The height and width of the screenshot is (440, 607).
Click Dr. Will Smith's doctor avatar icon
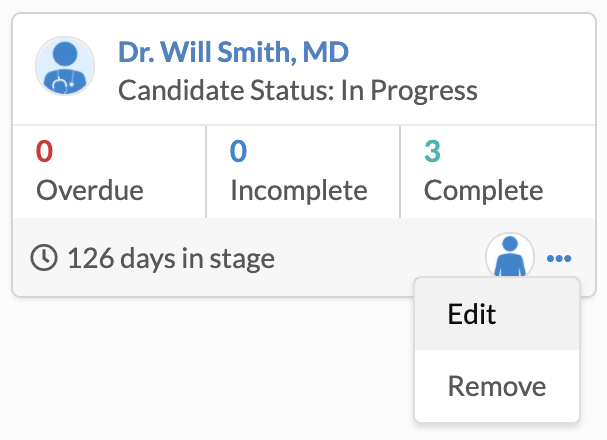click(65, 66)
